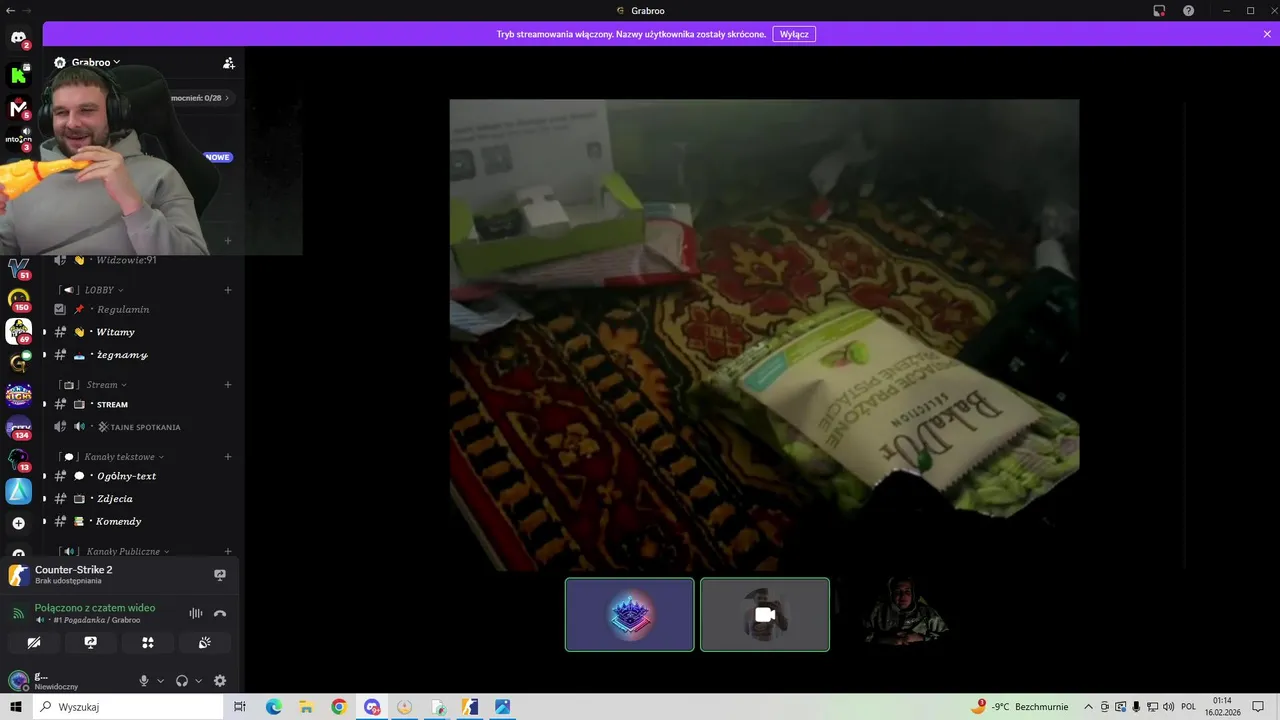The height and width of the screenshot is (720, 1280).
Task: Disconnect from the voice call
Action: (x=220, y=613)
